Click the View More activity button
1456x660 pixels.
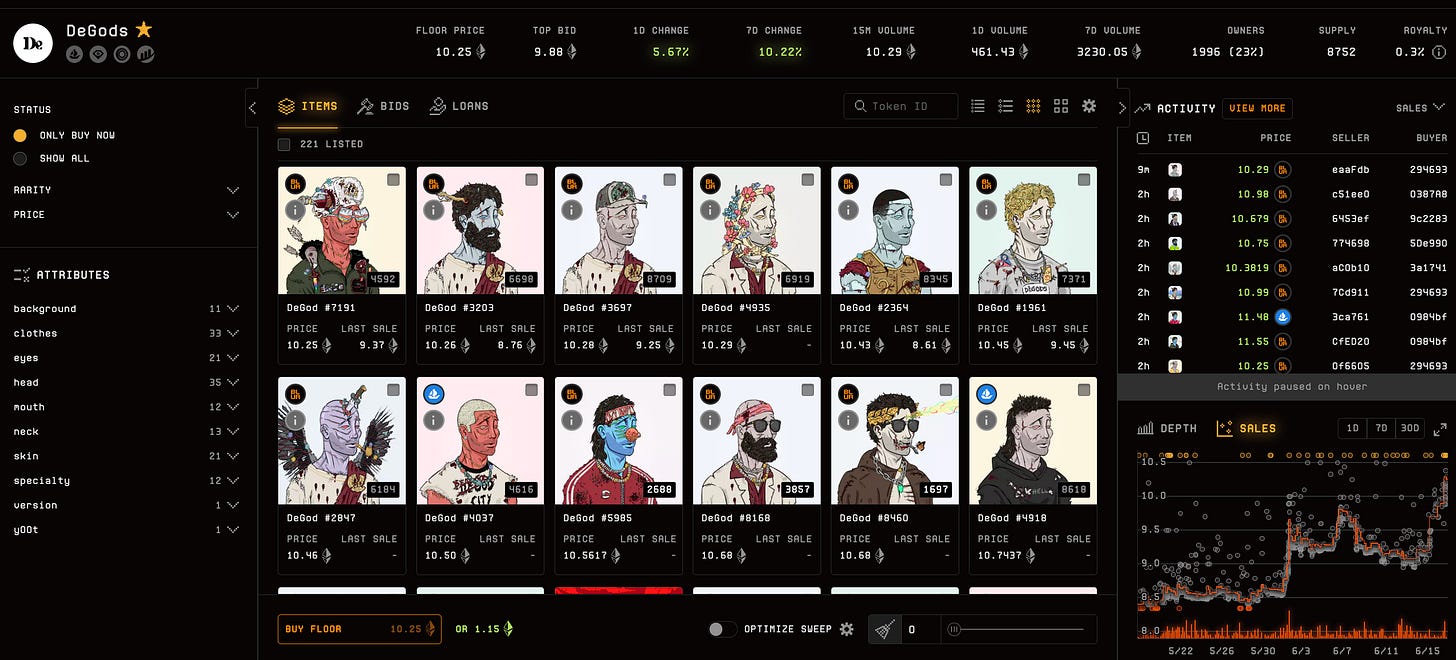pos(1257,108)
